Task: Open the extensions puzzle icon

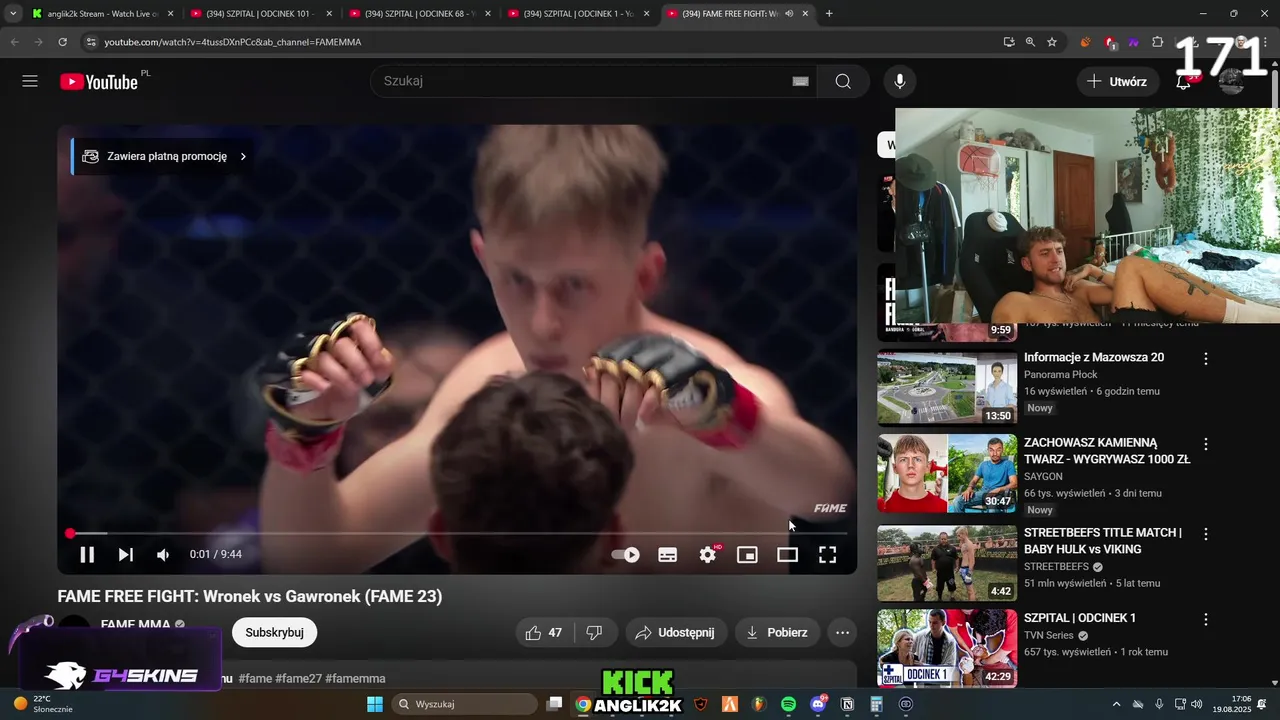Action: [x=1158, y=42]
